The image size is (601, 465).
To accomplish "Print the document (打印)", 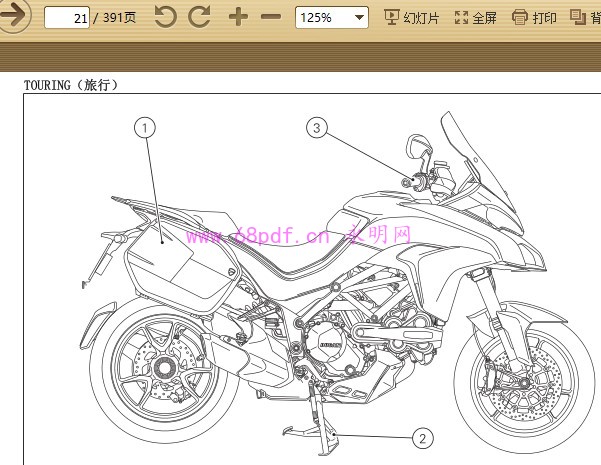I will tap(534, 18).
